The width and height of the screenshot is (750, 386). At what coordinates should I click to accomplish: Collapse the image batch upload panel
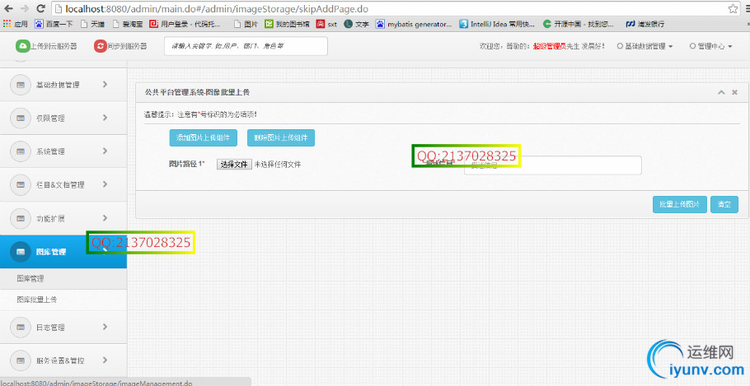tap(721, 92)
